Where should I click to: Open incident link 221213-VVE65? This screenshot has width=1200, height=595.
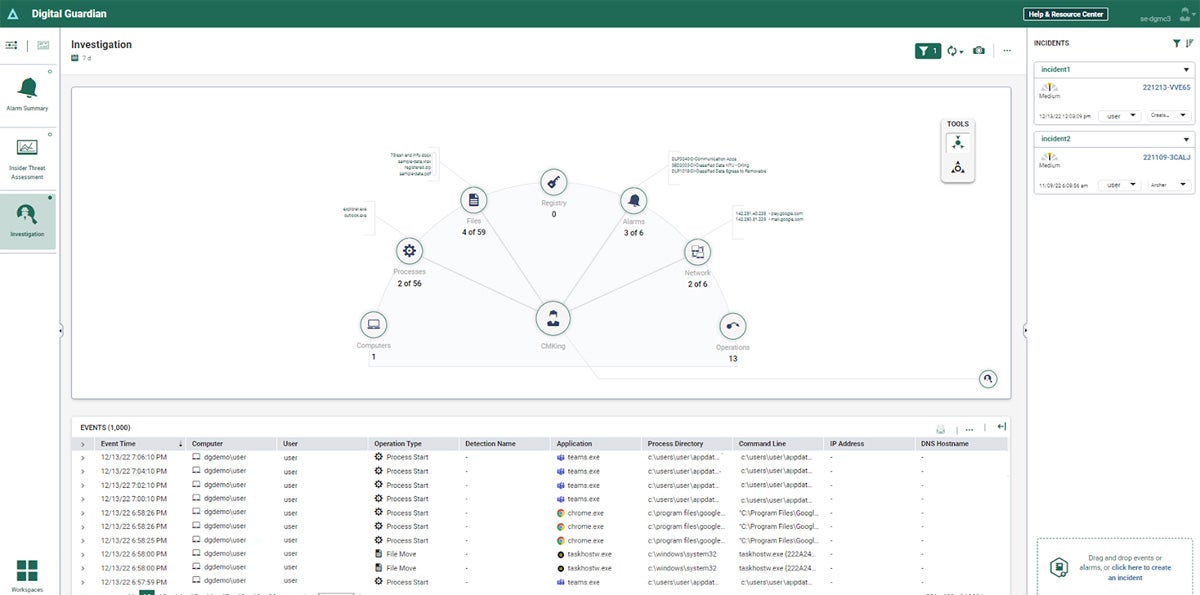pos(1166,87)
